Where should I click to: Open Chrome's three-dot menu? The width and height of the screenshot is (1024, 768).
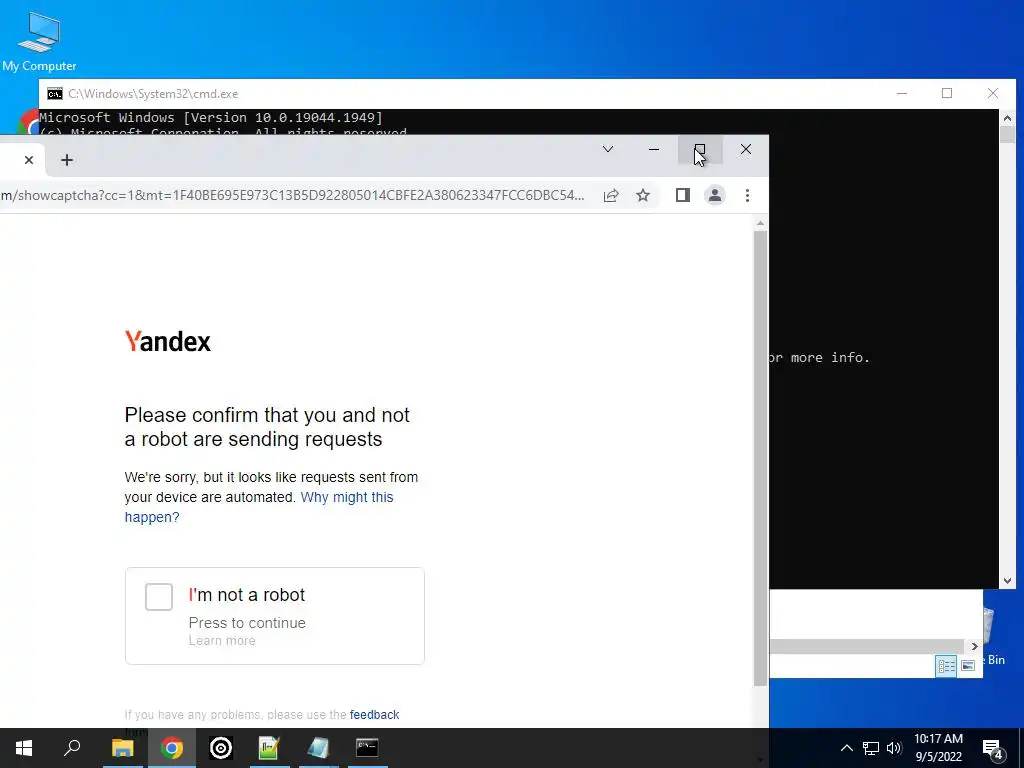[x=747, y=195]
